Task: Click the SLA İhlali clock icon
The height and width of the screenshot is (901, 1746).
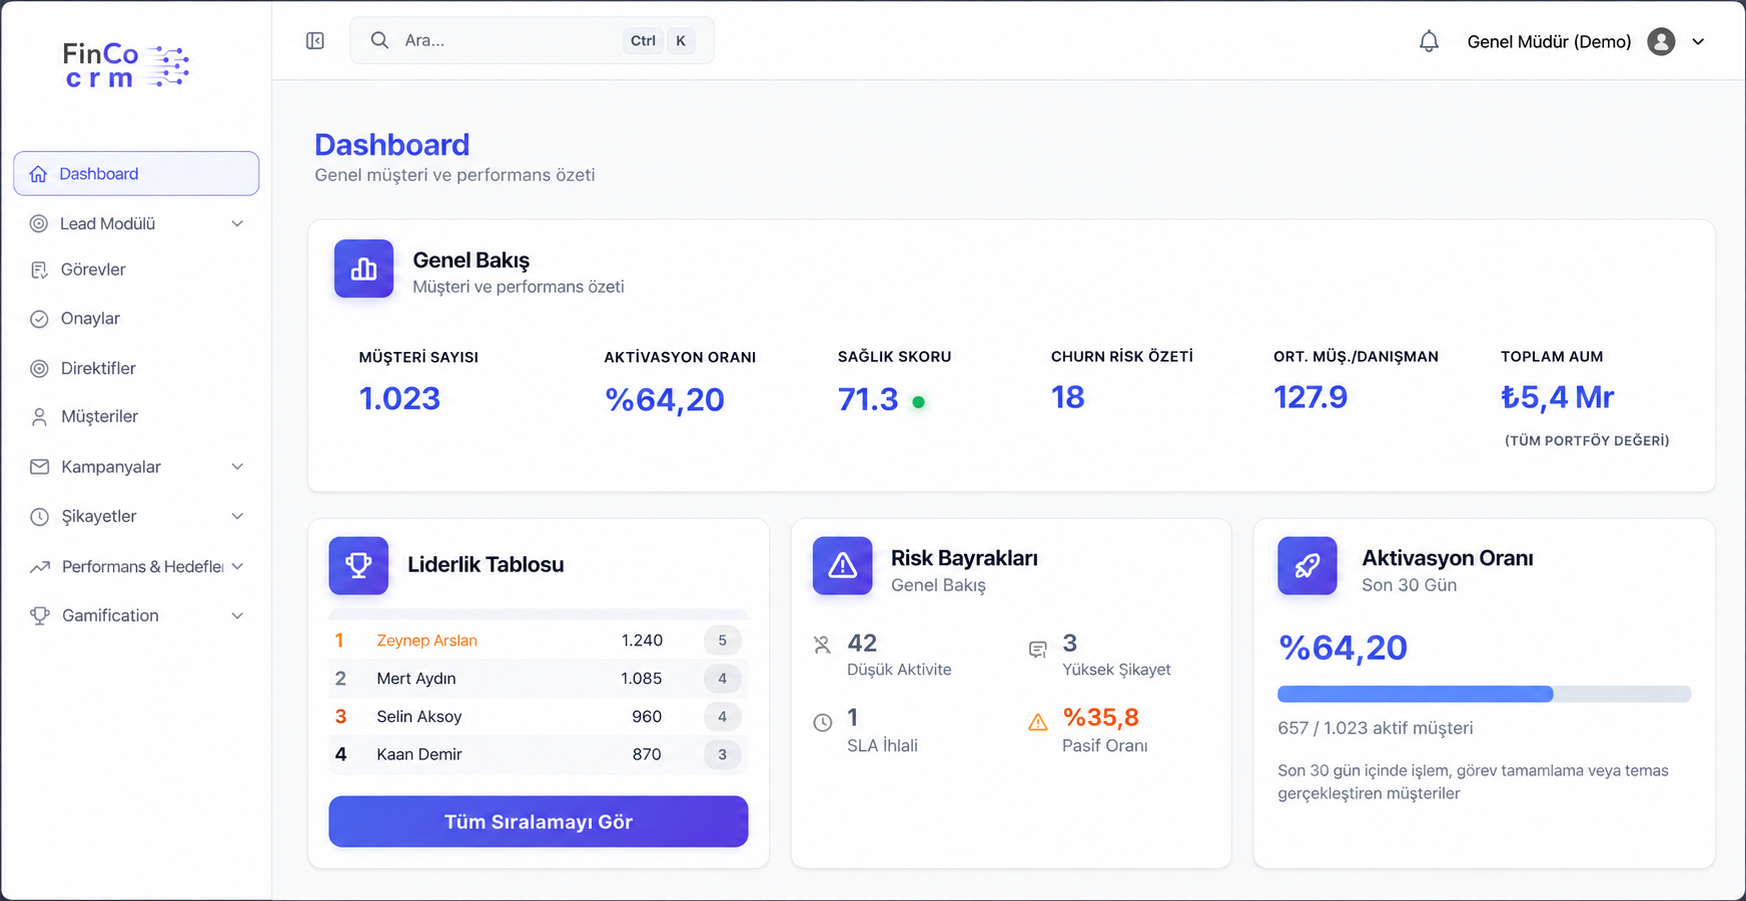Action: tap(822, 722)
